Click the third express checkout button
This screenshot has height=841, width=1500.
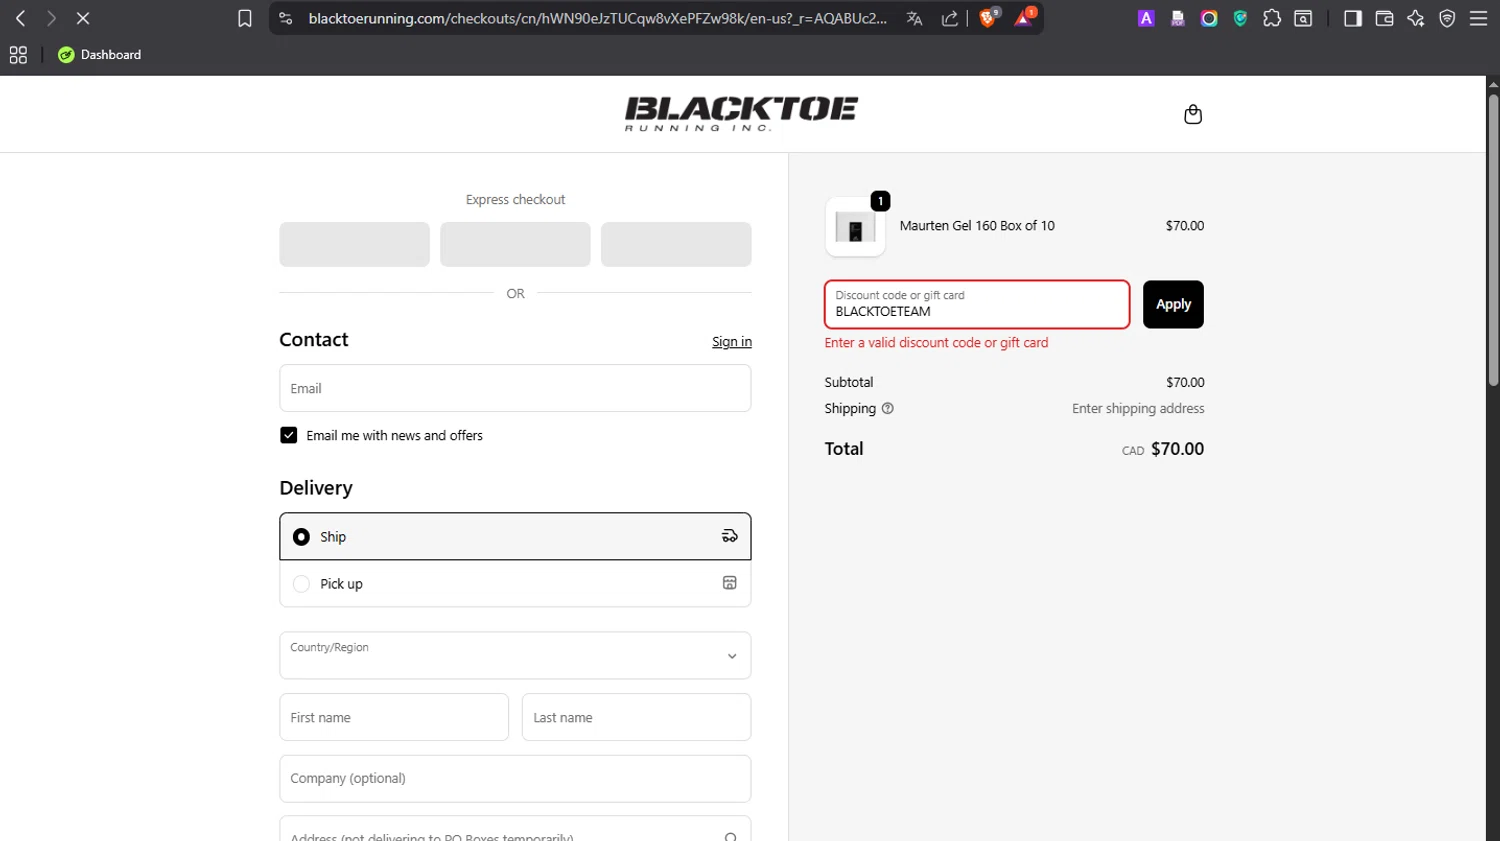[676, 244]
